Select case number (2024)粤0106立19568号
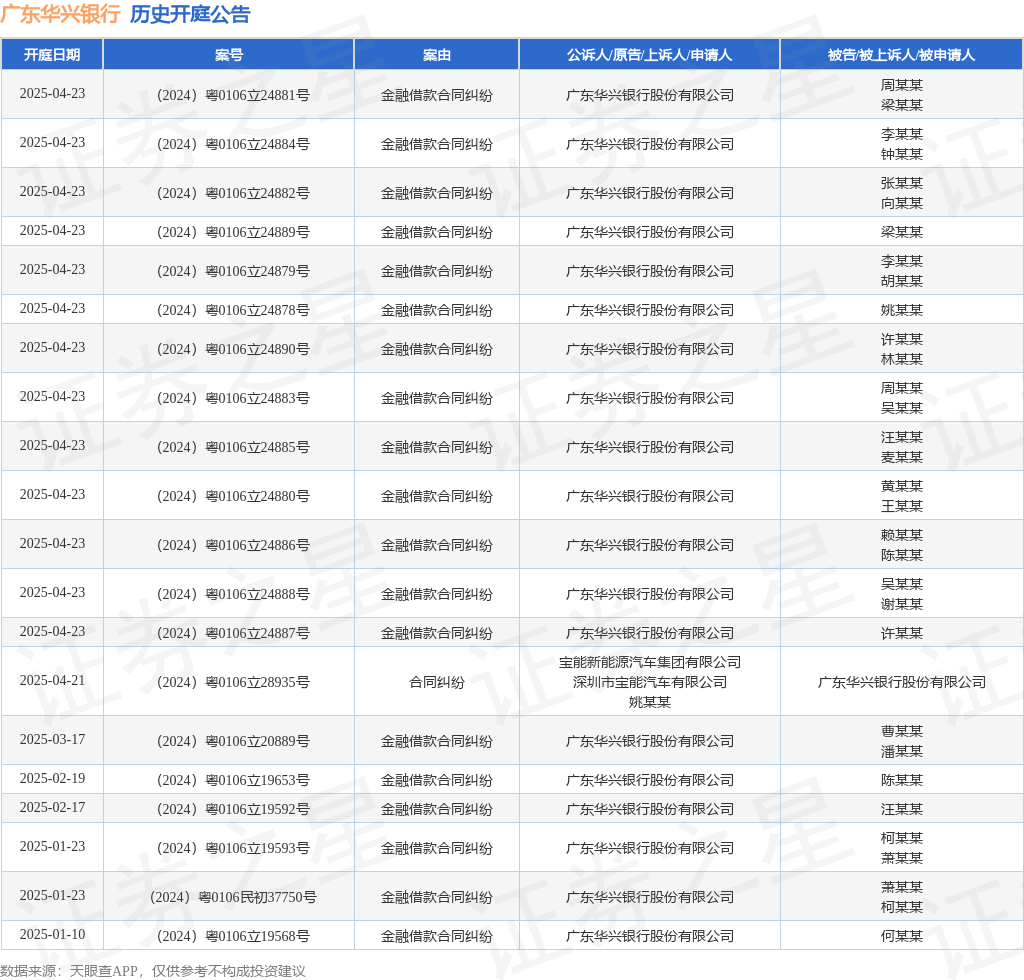This screenshot has width=1024, height=980. point(228,936)
